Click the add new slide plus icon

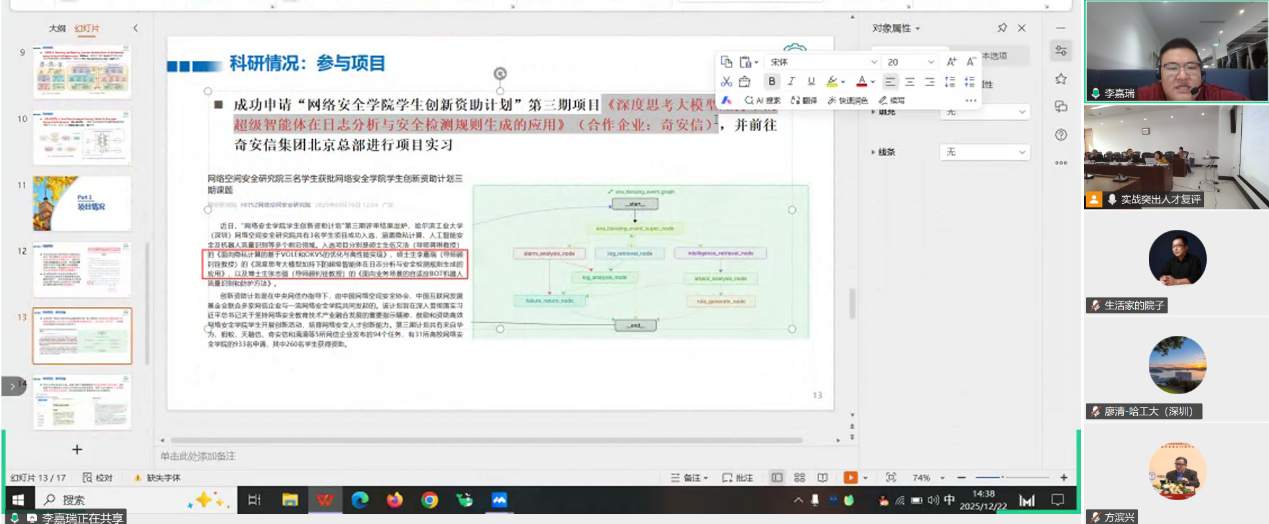[77, 449]
